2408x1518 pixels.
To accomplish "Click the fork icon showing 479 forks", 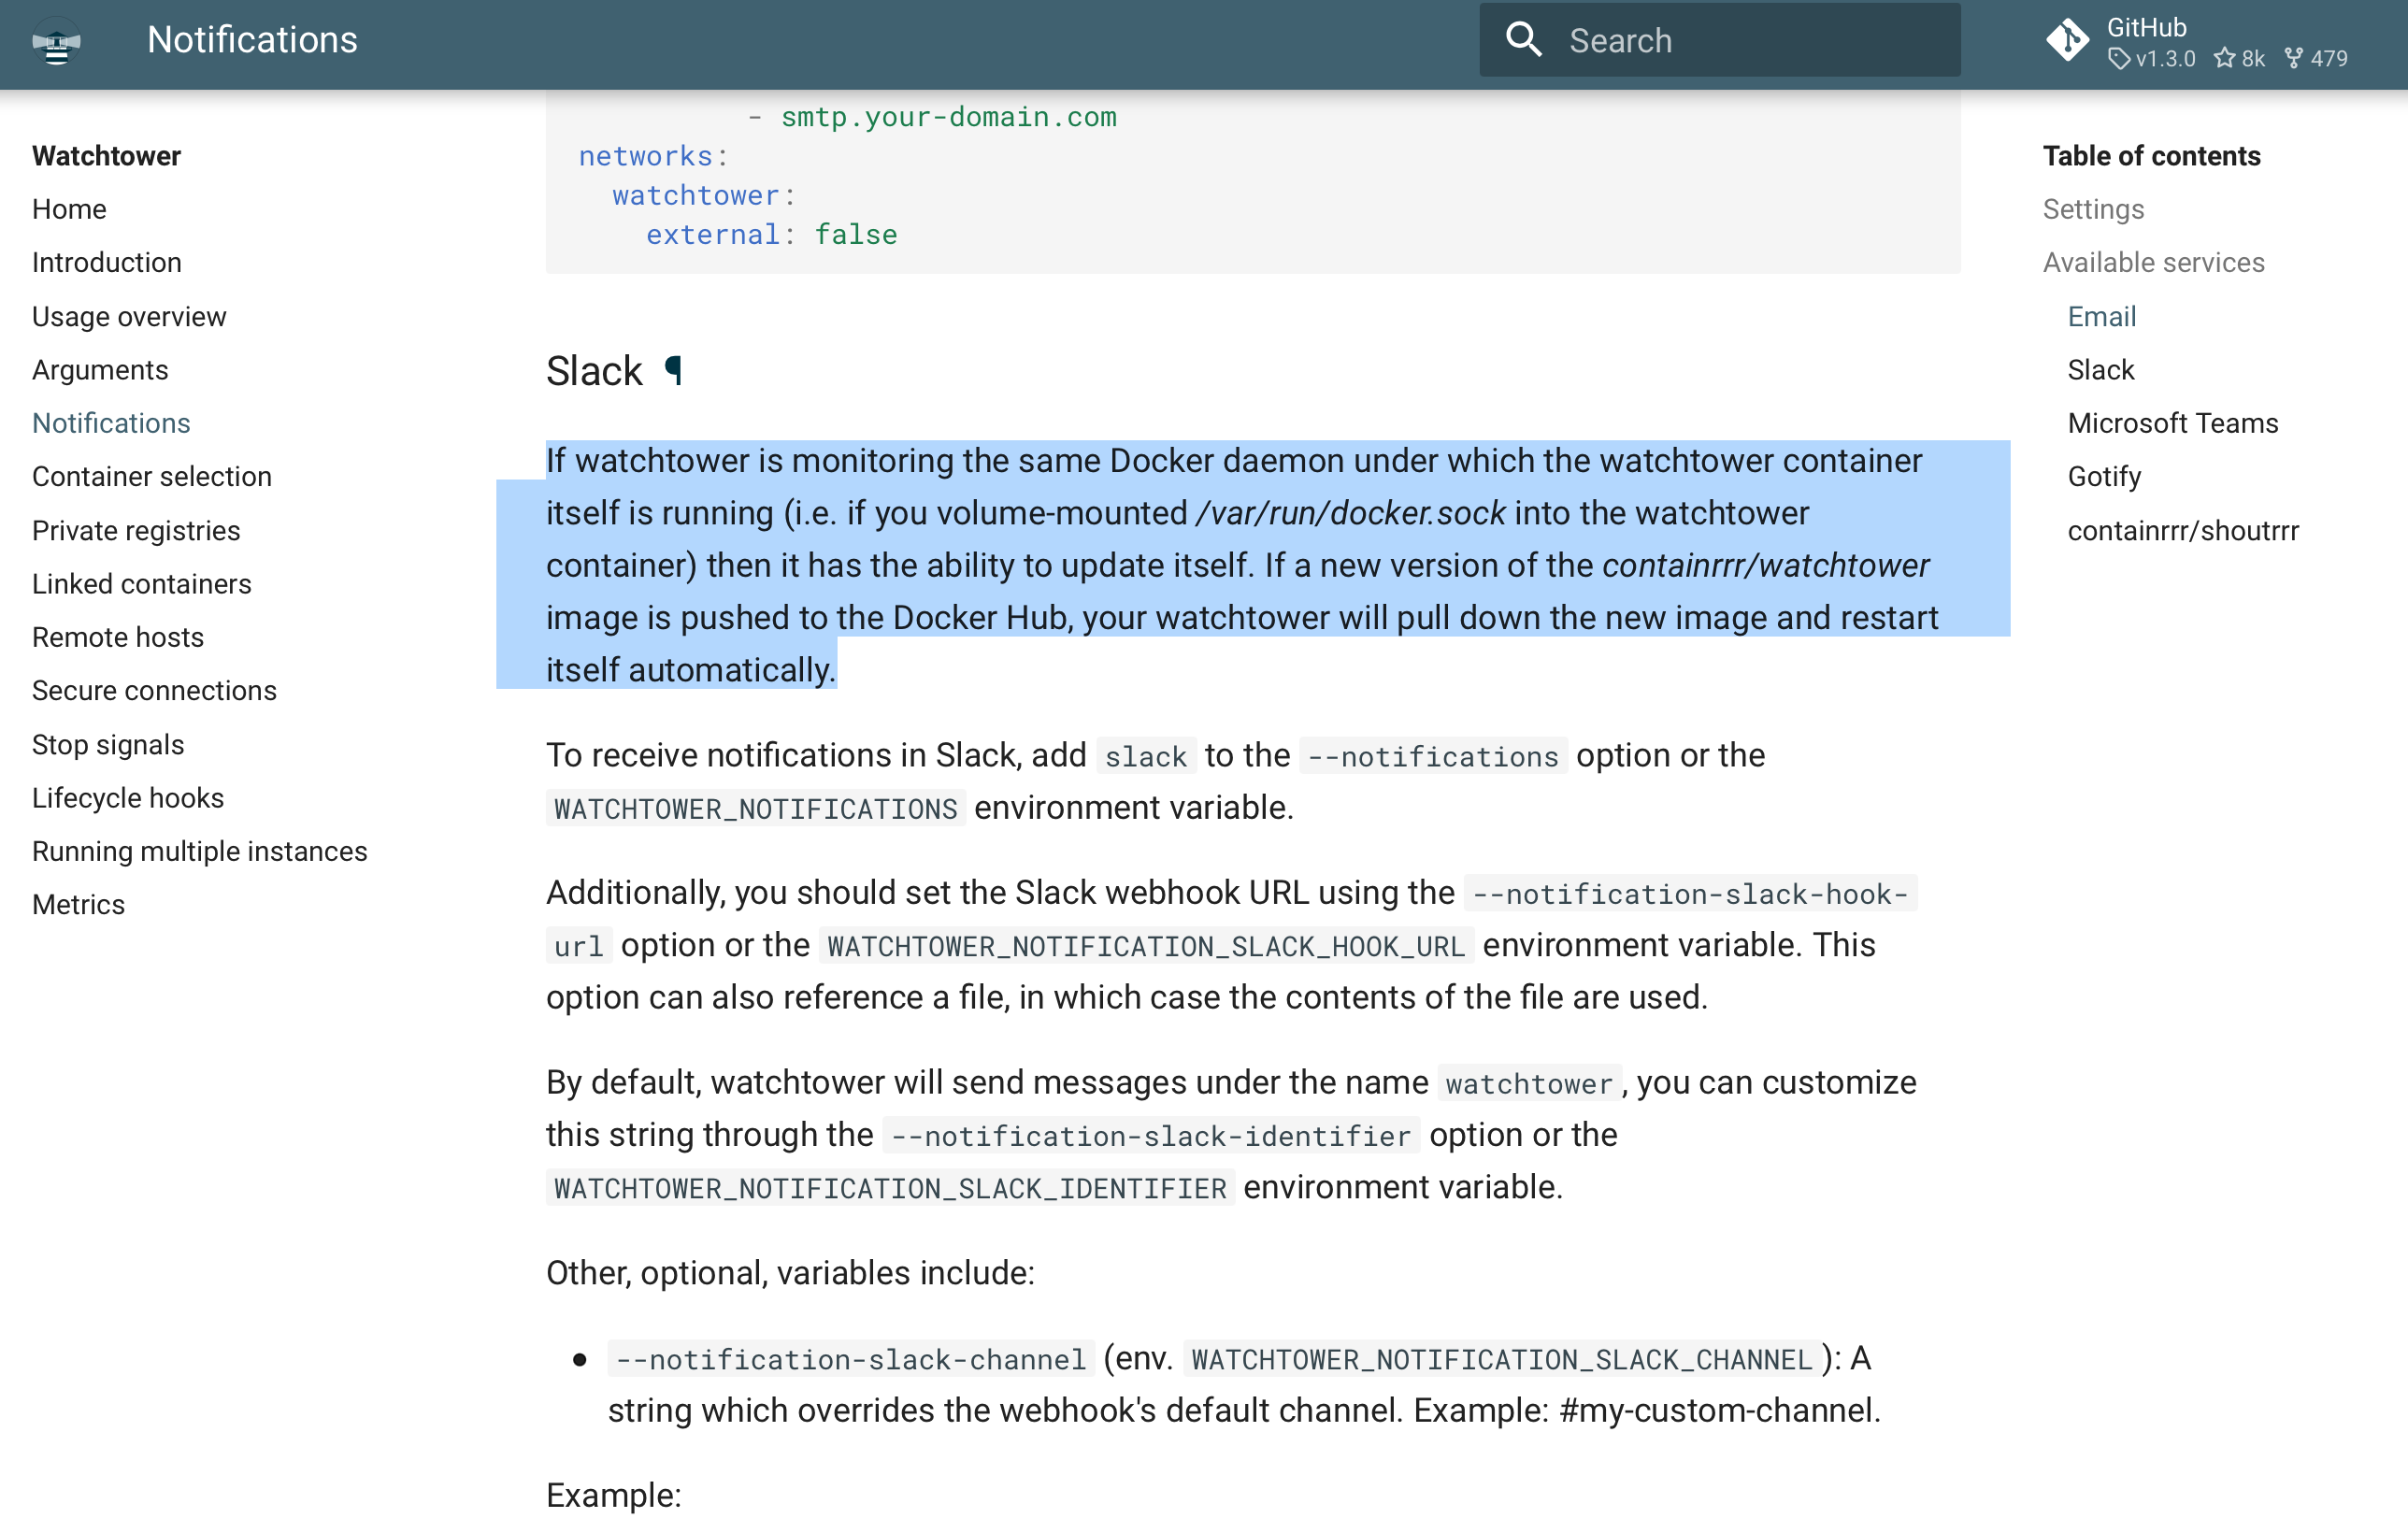I will coord(2295,59).
